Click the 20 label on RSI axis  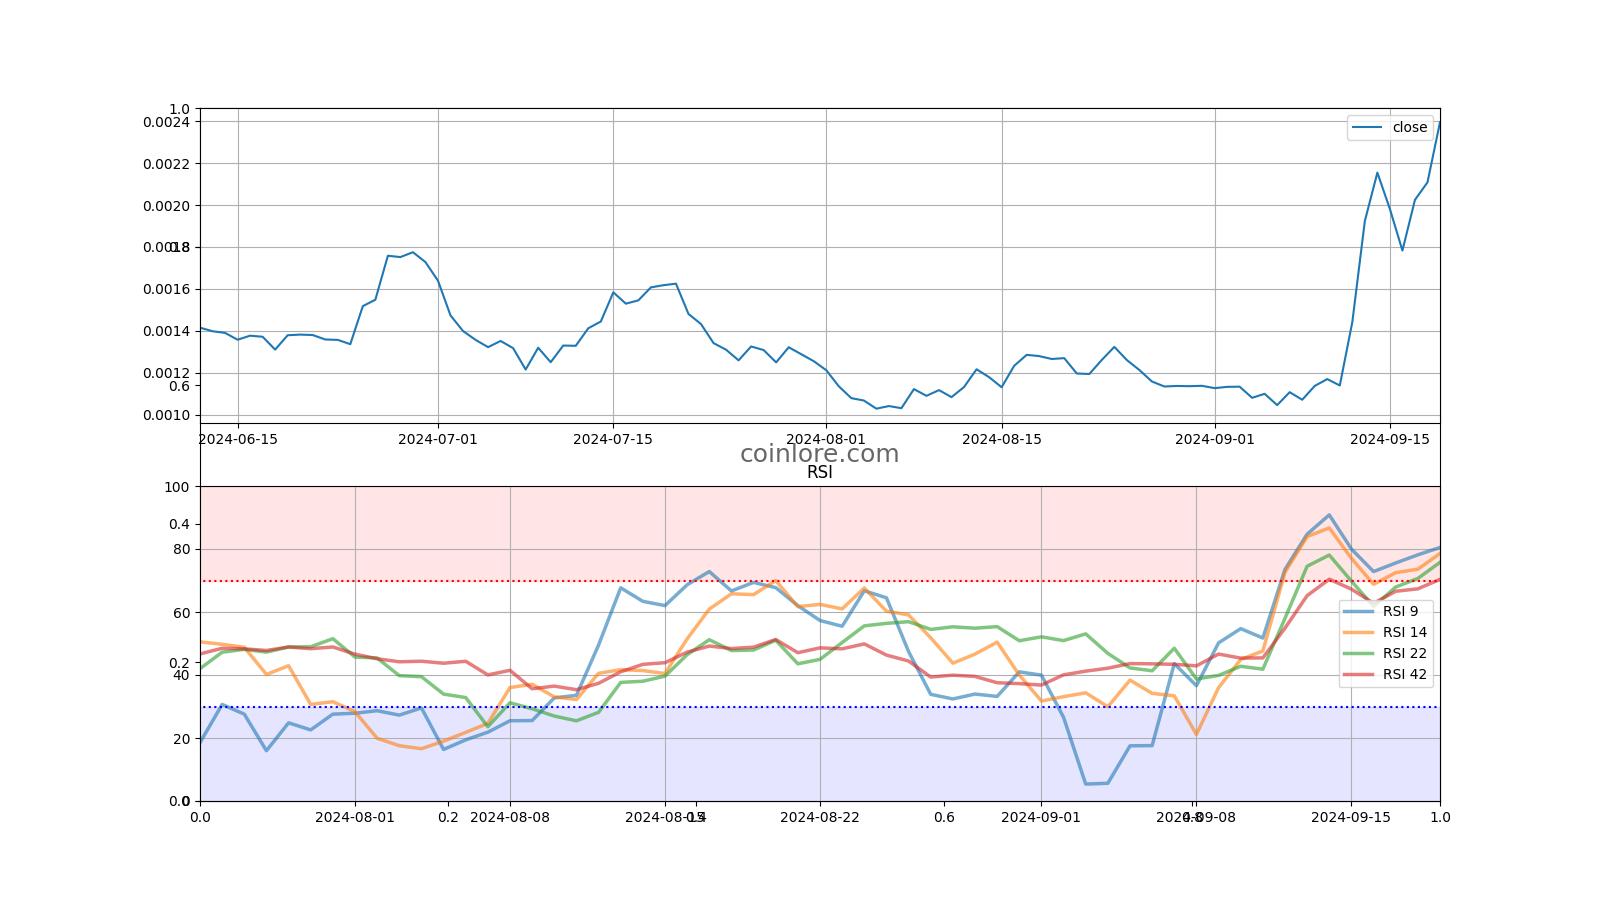pyautogui.click(x=181, y=739)
